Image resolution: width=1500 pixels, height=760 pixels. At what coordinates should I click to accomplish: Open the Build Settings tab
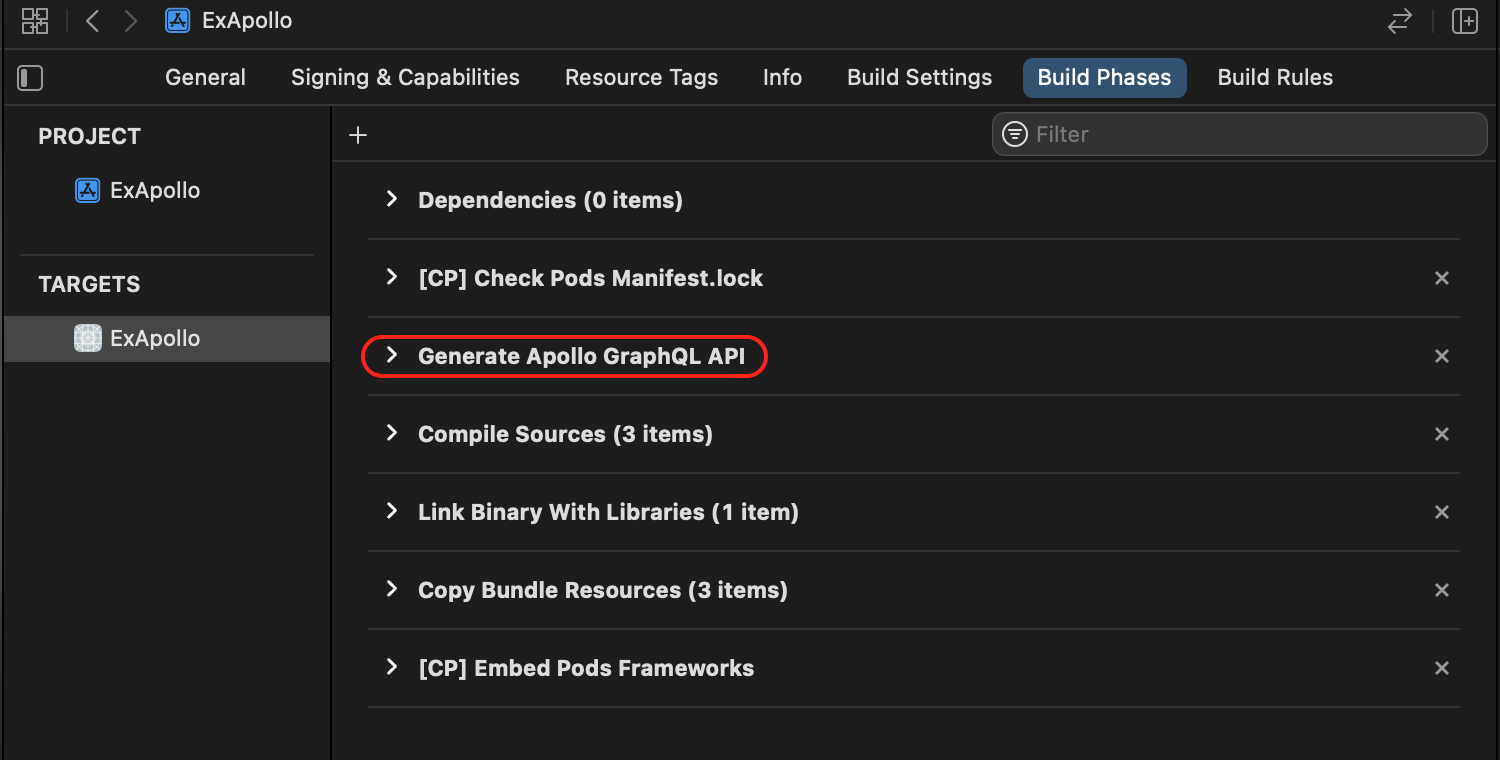(x=919, y=78)
